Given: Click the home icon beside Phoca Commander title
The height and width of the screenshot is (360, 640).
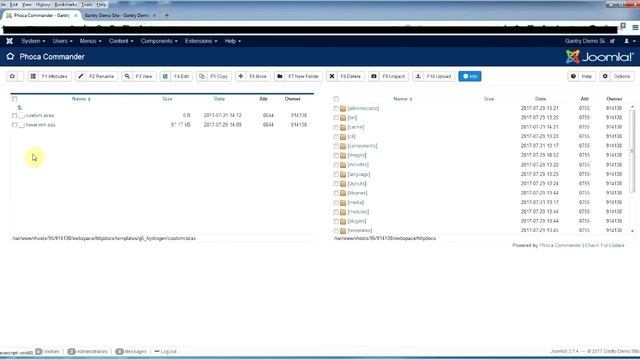Looking at the screenshot, I should click(x=10, y=56).
